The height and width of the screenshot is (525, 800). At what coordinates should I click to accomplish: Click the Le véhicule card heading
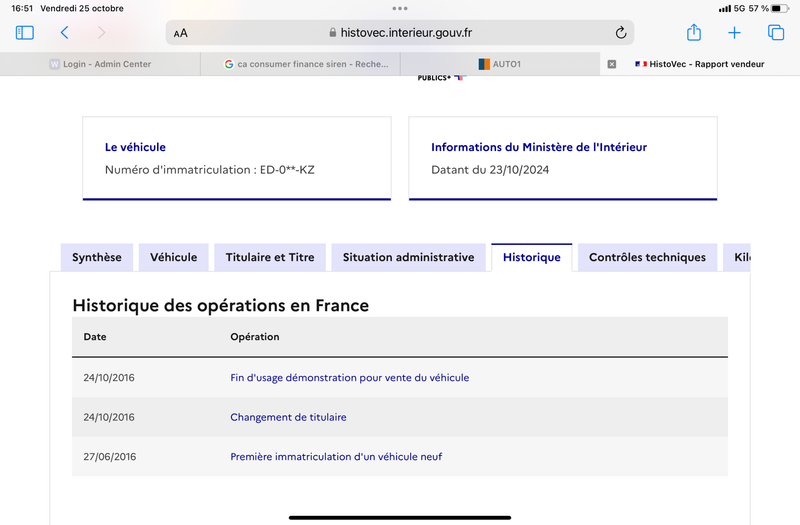(x=135, y=147)
